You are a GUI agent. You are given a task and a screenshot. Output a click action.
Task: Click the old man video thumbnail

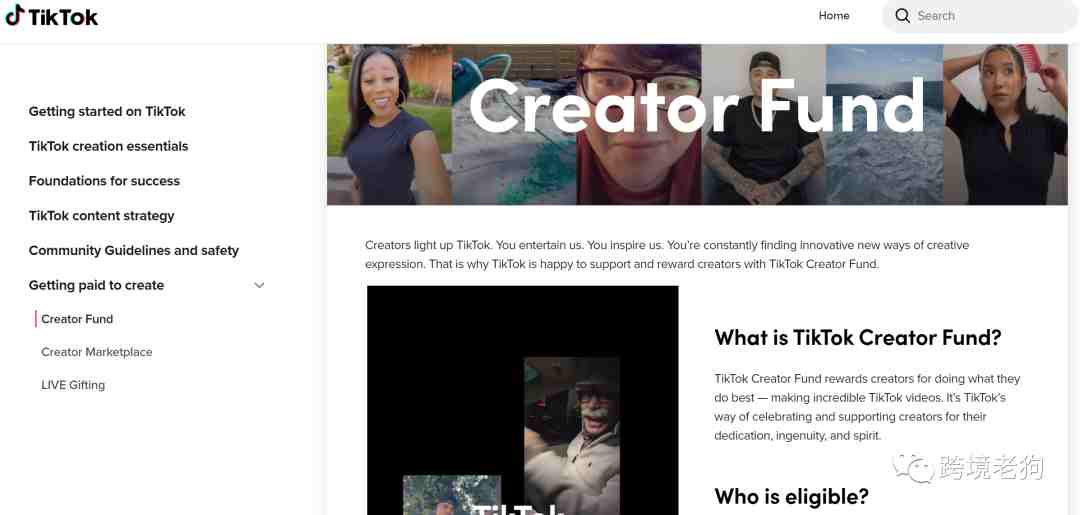(572, 436)
